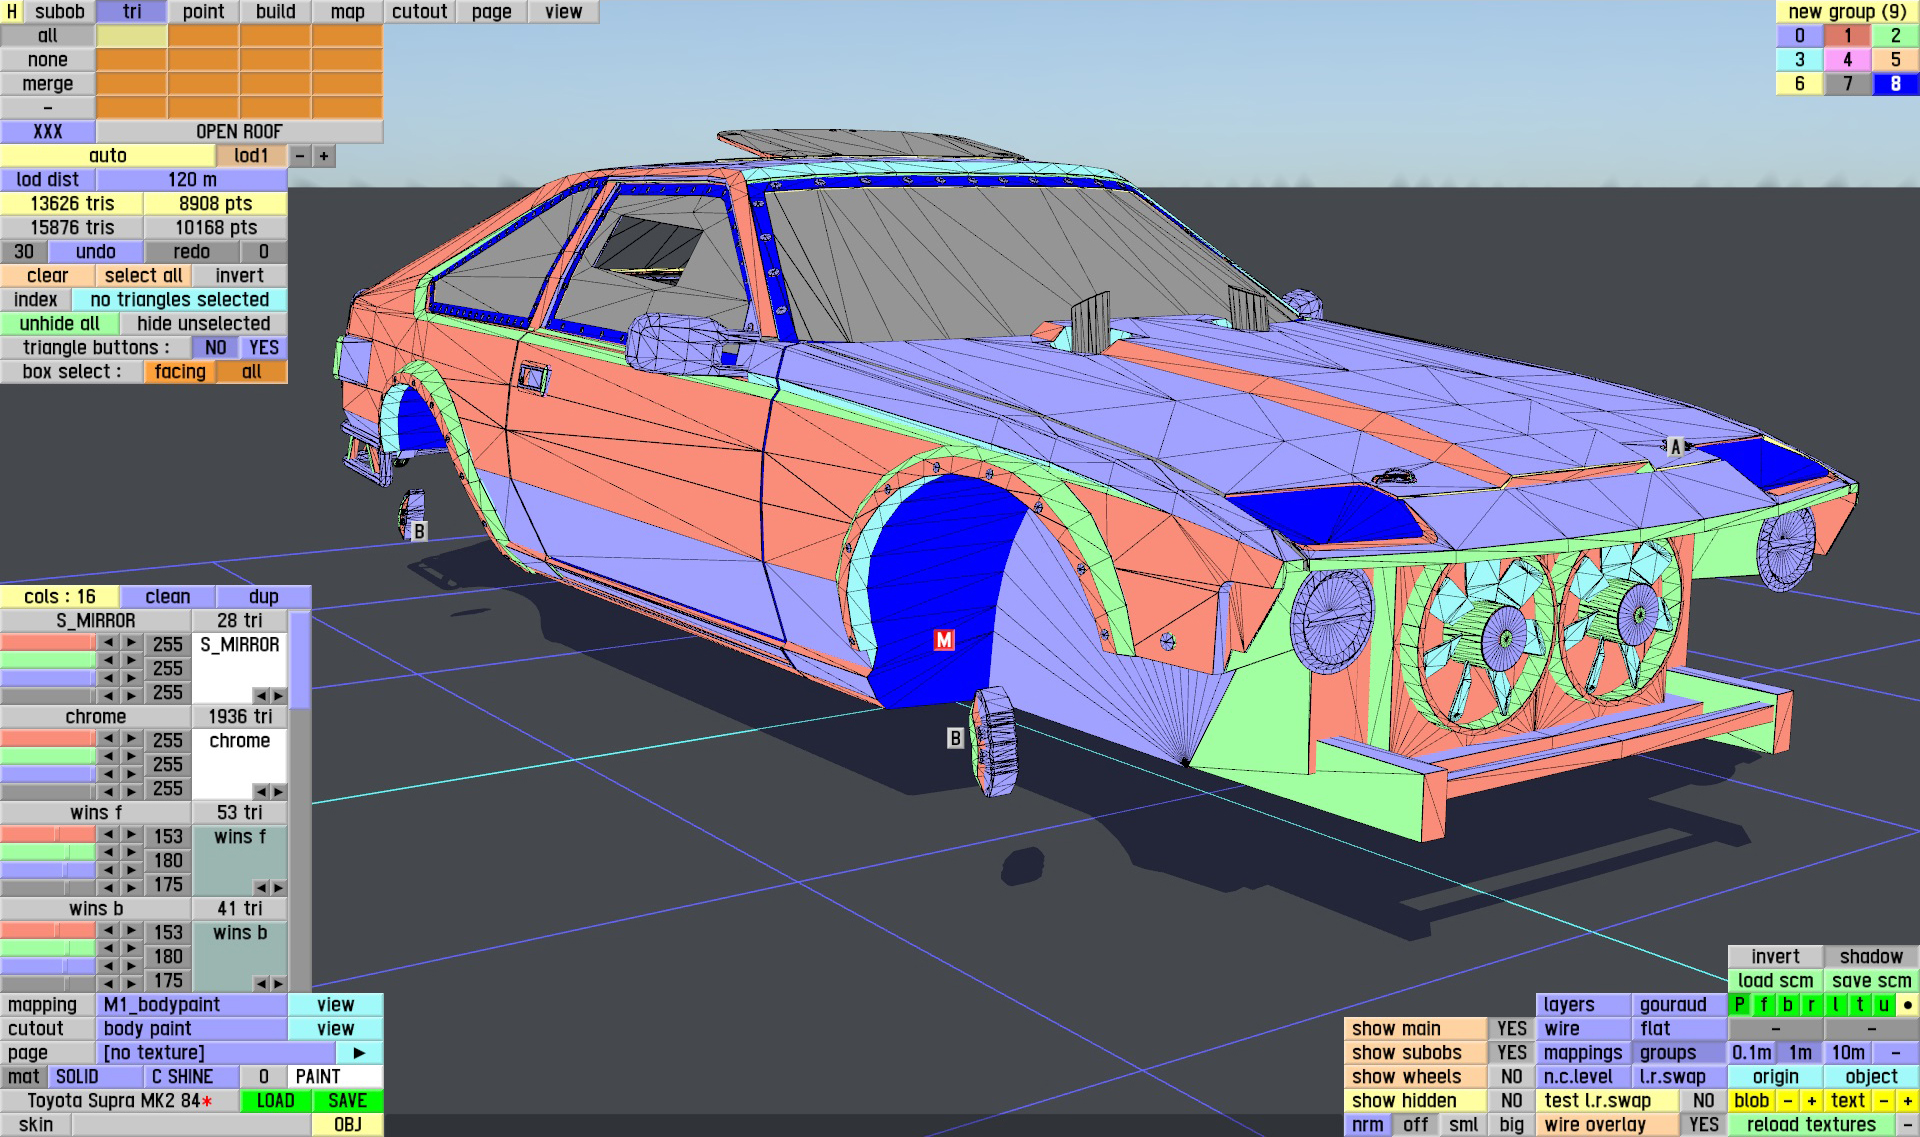1920x1137 pixels.
Task: Open the body paint cutout selector
Action: pyautogui.click(x=192, y=1029)
